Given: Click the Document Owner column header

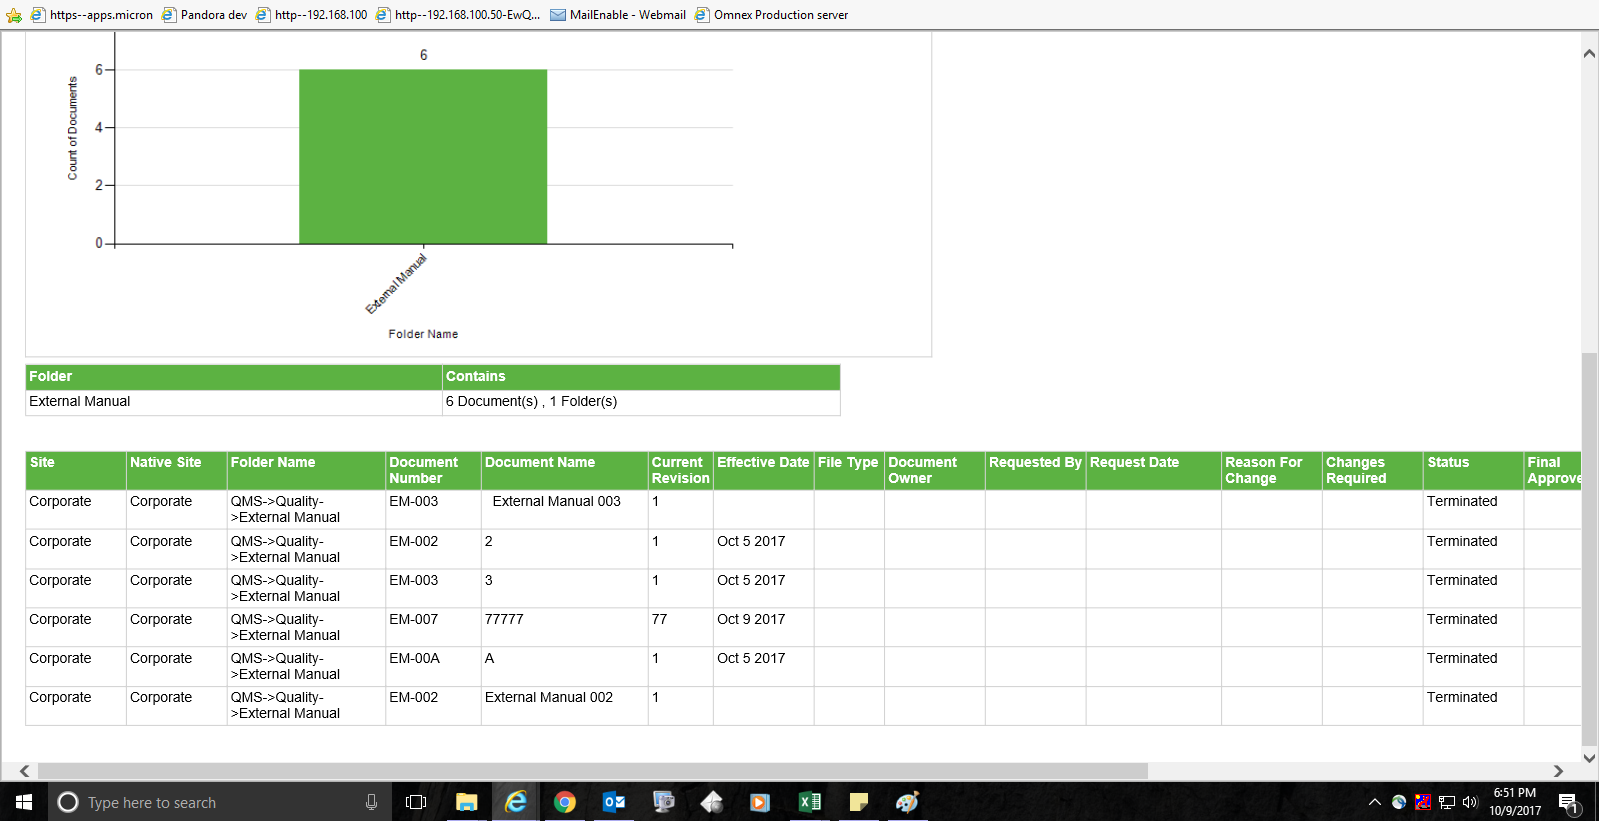Looking at the screenshot, I should click(x=935, y=470).
